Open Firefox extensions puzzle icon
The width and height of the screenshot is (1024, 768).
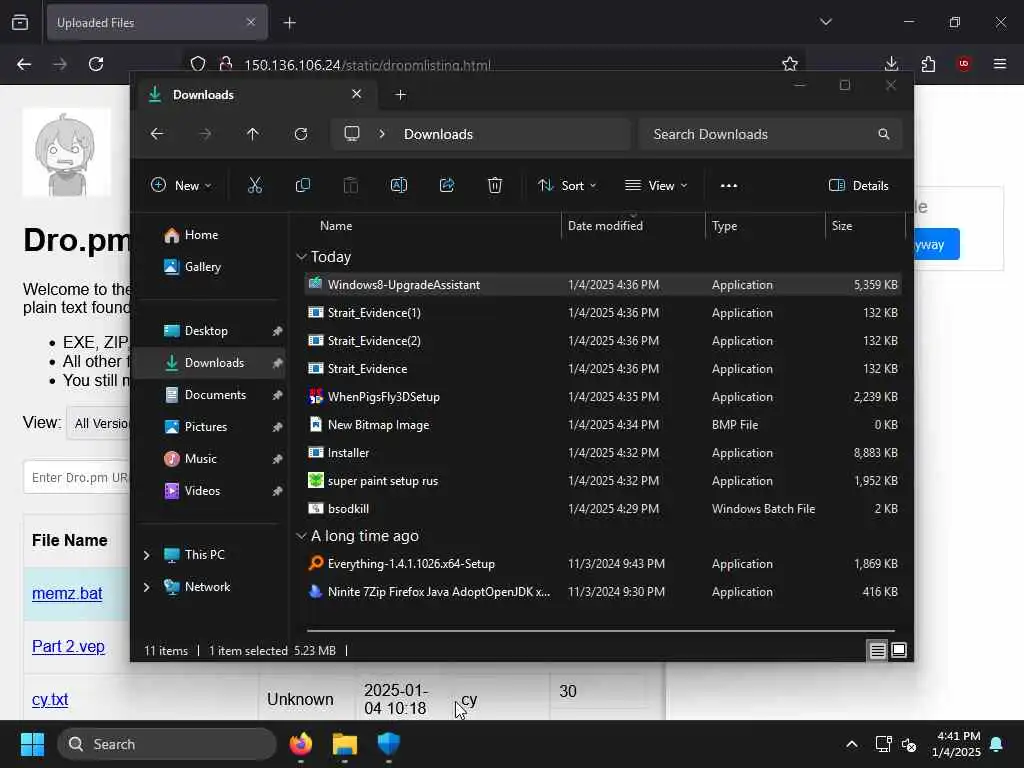[x=928, y=64]
